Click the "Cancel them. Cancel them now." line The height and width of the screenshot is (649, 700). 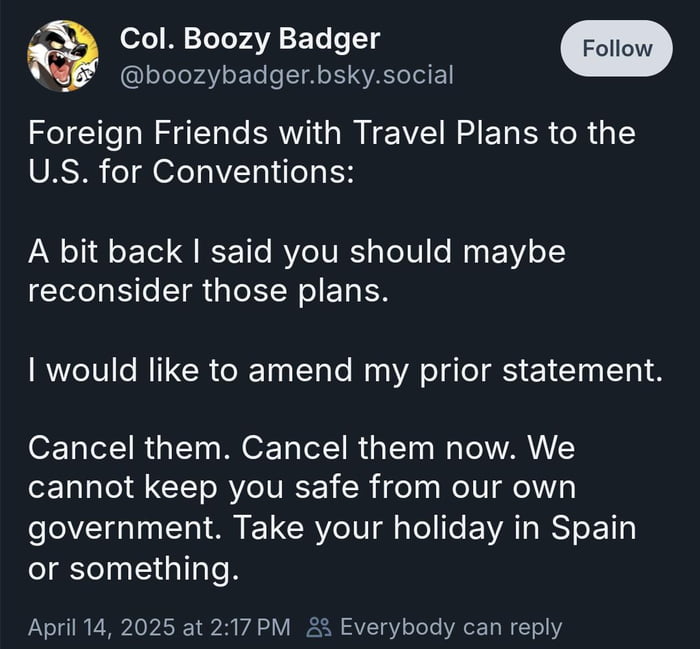point(301,448)
